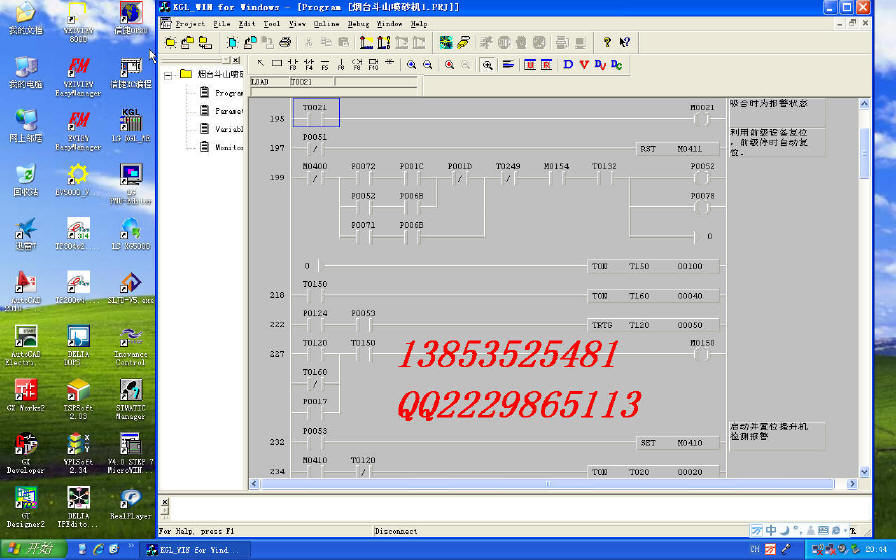Select Program item in project tree

tap(228, 92)
